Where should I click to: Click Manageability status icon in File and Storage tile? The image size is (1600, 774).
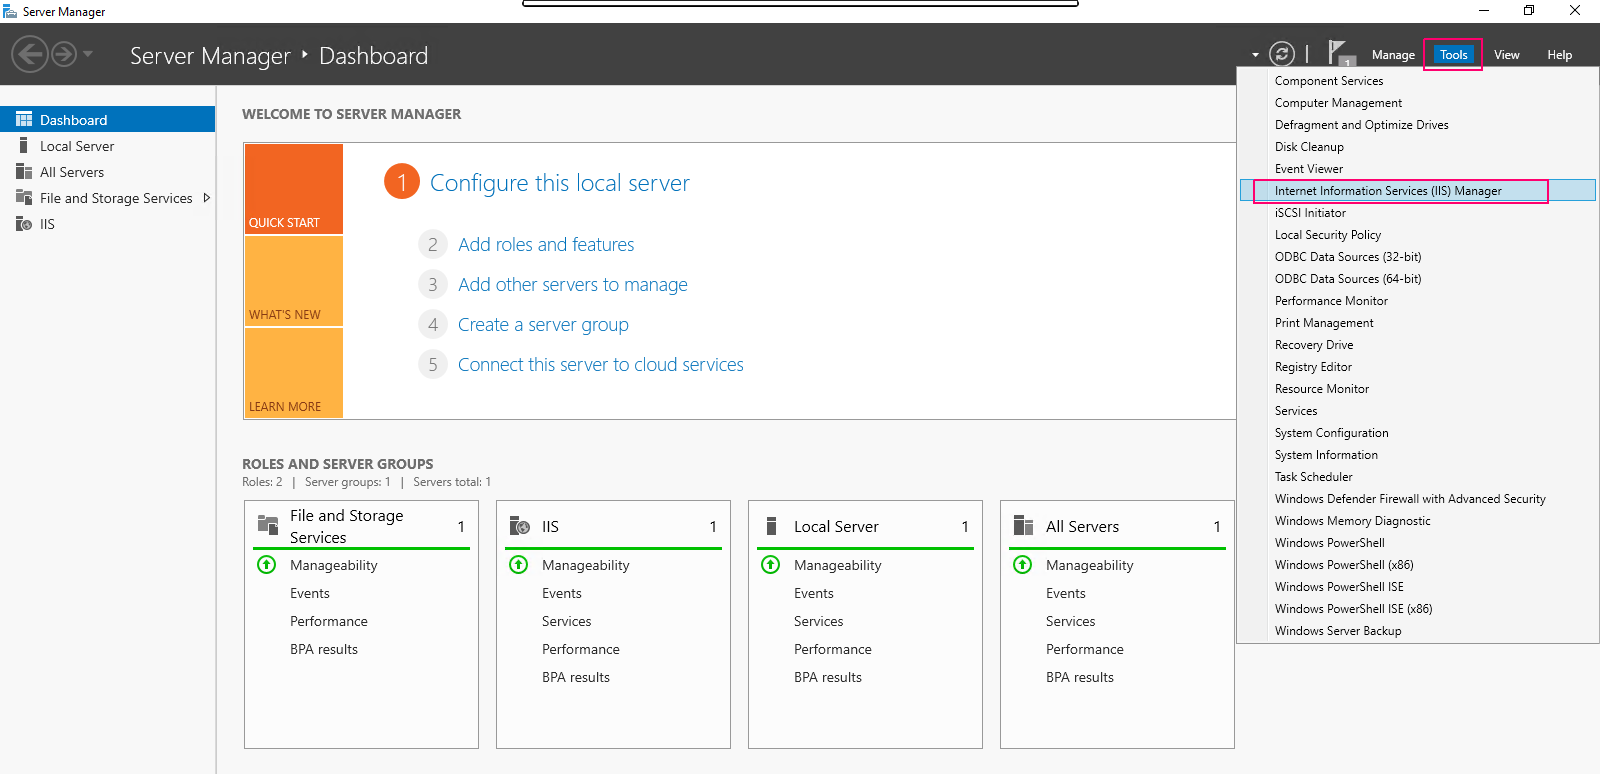pyautogui.click(x=267, y=565)
